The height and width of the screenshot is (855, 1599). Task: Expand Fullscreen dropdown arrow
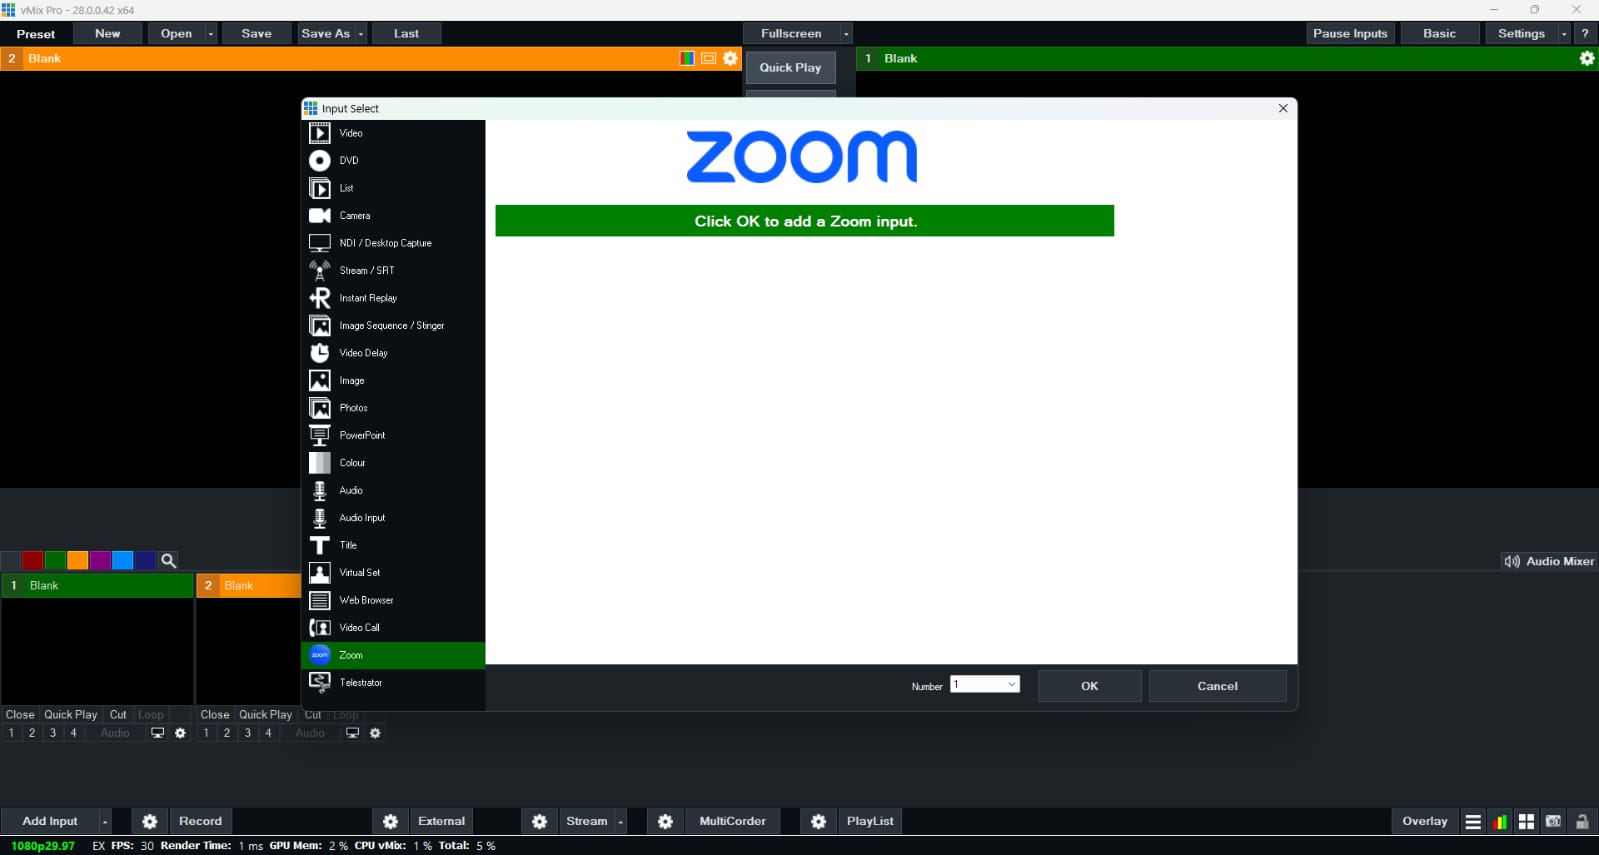point(846,34)
